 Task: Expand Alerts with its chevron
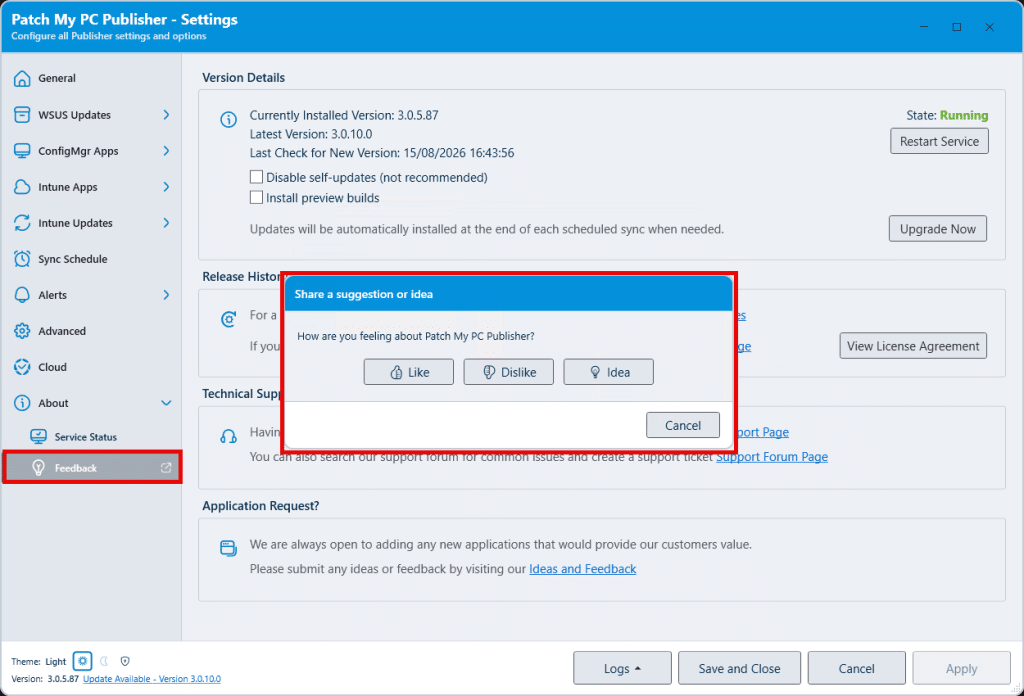tap(166, 294)
